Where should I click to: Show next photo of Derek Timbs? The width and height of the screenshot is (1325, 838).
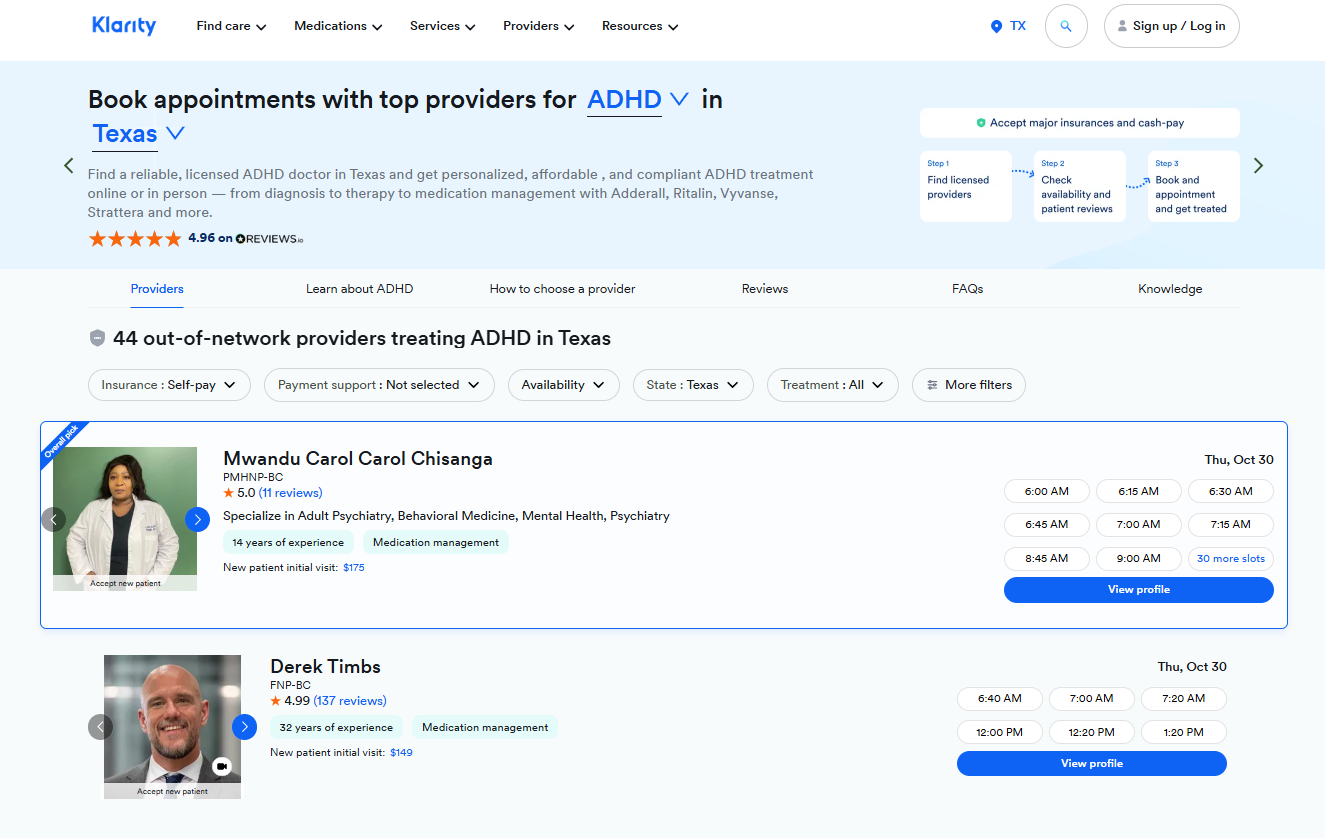tap(244, 727)
